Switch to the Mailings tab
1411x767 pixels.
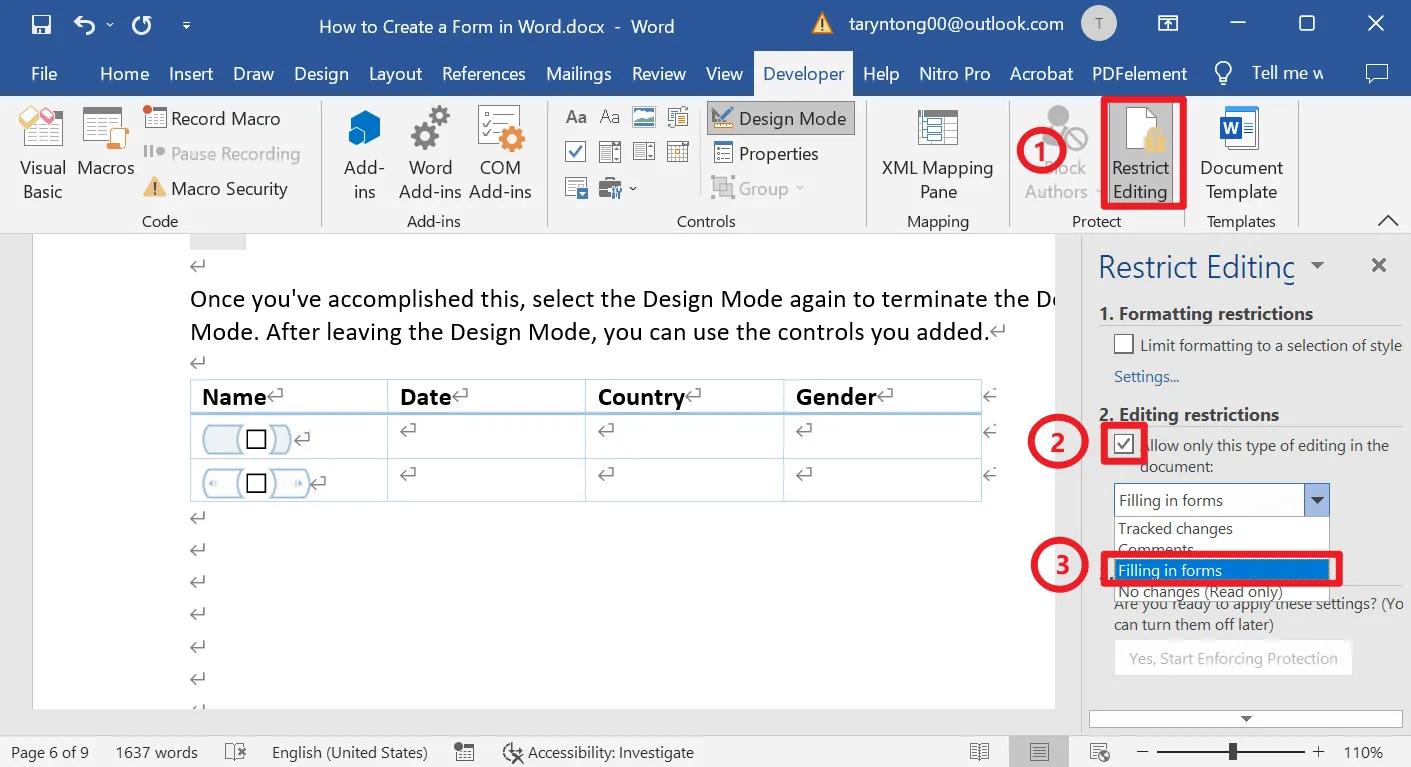[x=578, y=73]
